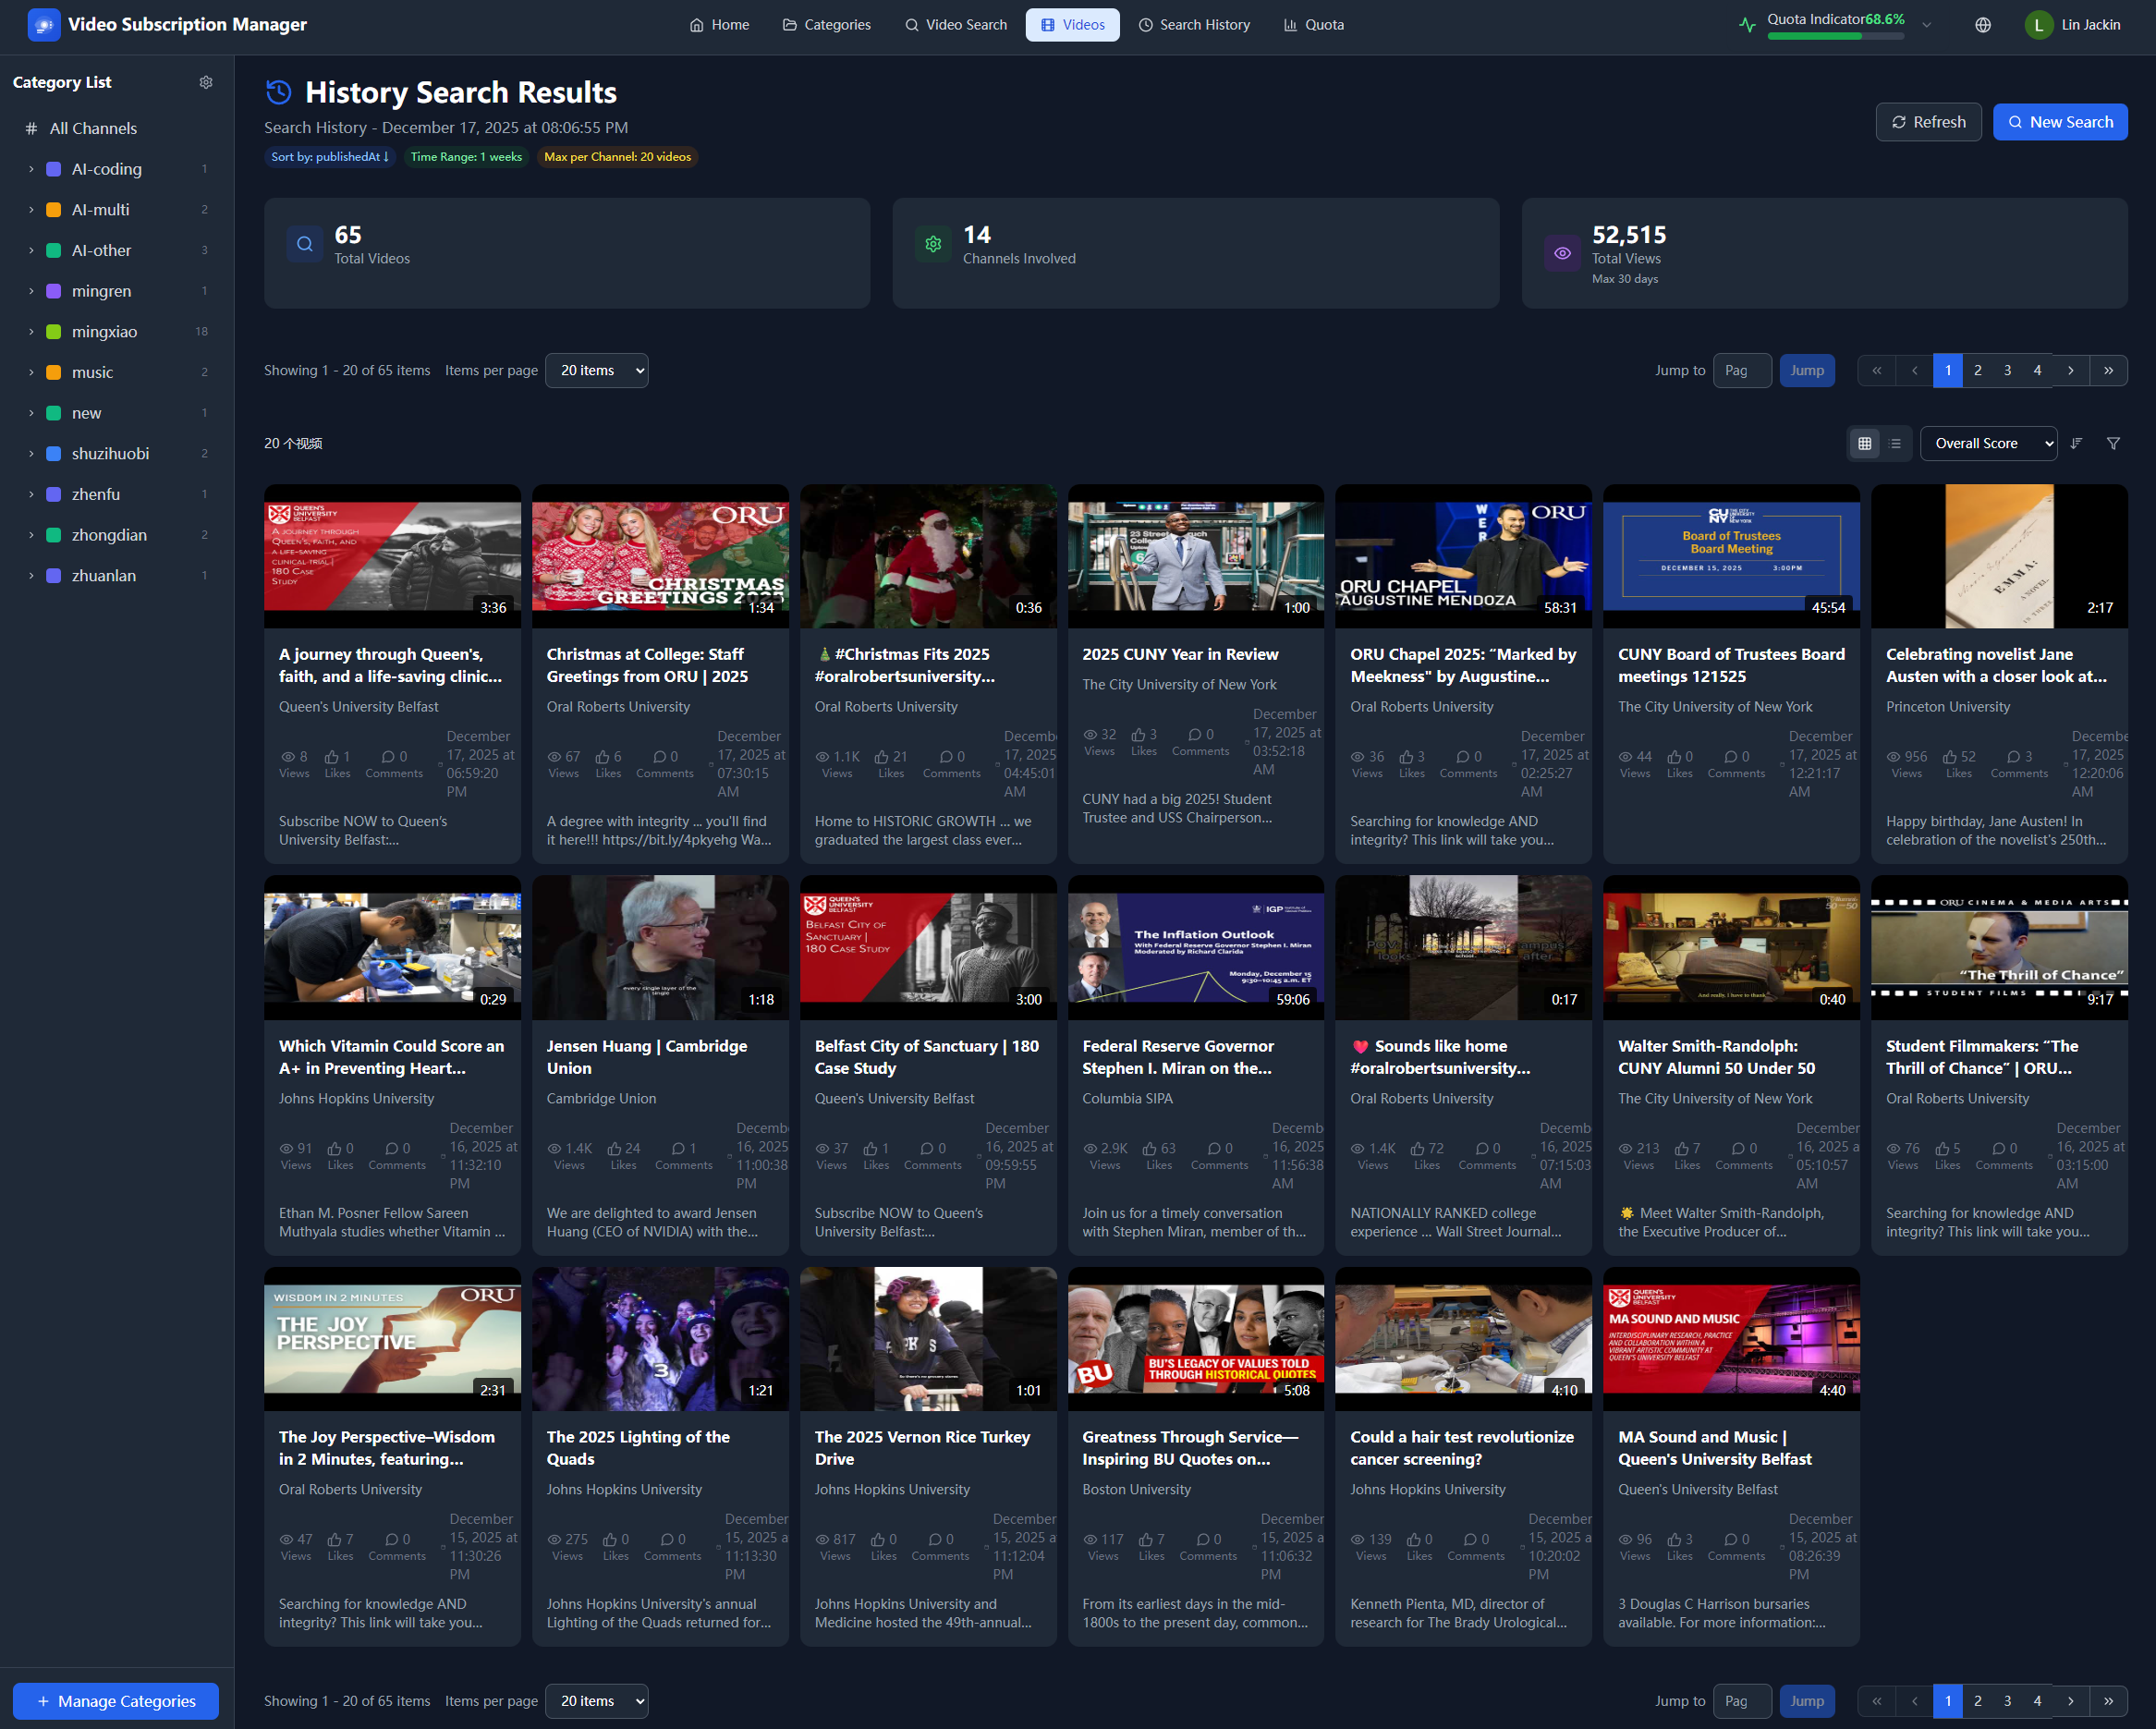Click likes icon on Federal Reserve Governor card
This screenshot has width=2156, height=1729.
click(1150, 1148)
